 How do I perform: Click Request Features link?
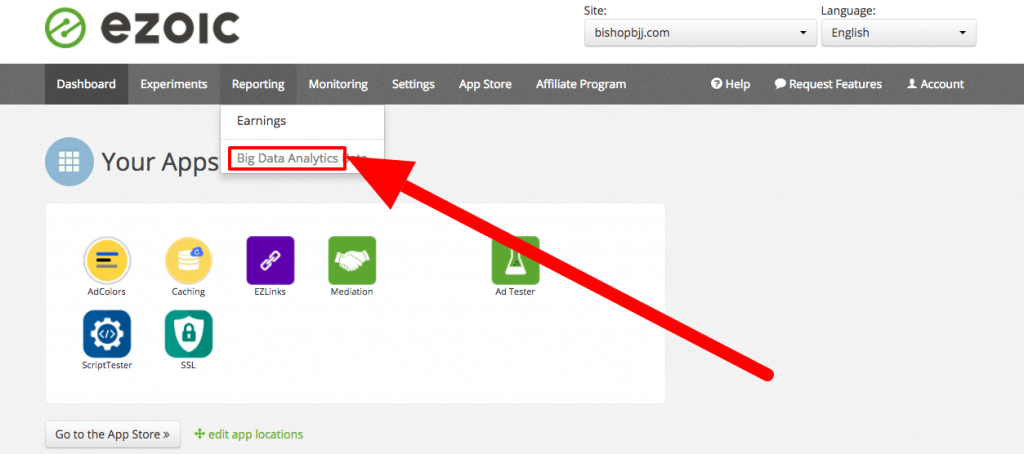pos(828,84)
